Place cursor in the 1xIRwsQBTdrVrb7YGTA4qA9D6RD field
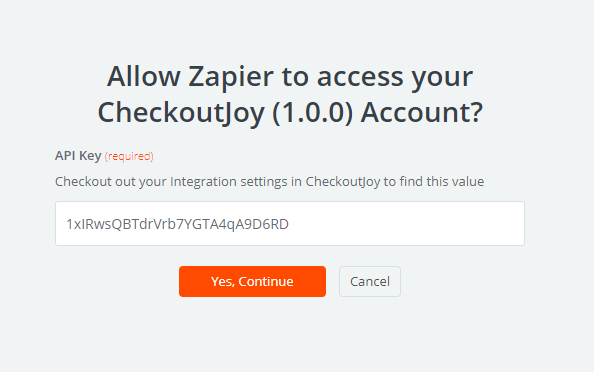594x372 pixels. pyautogui.click(x=290, y=224)
